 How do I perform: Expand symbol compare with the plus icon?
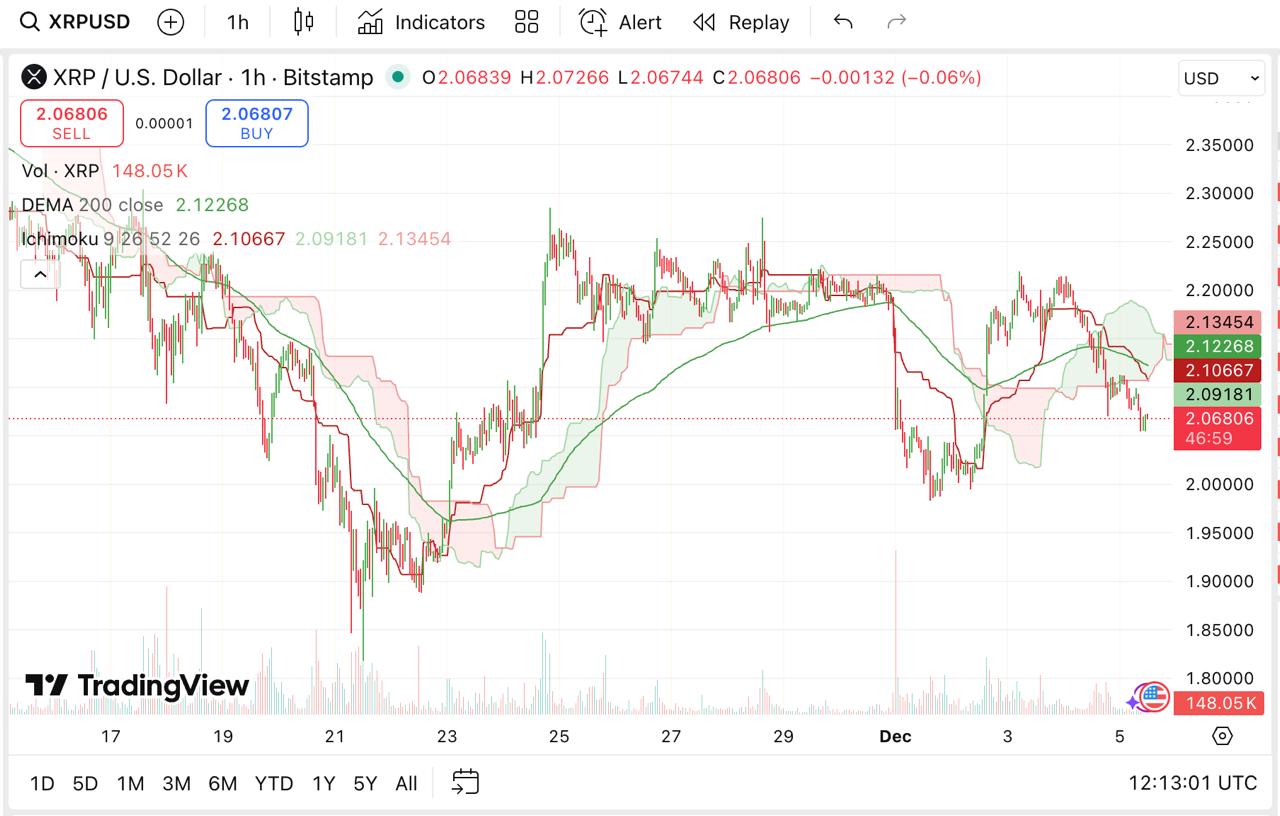click(170, 21)
